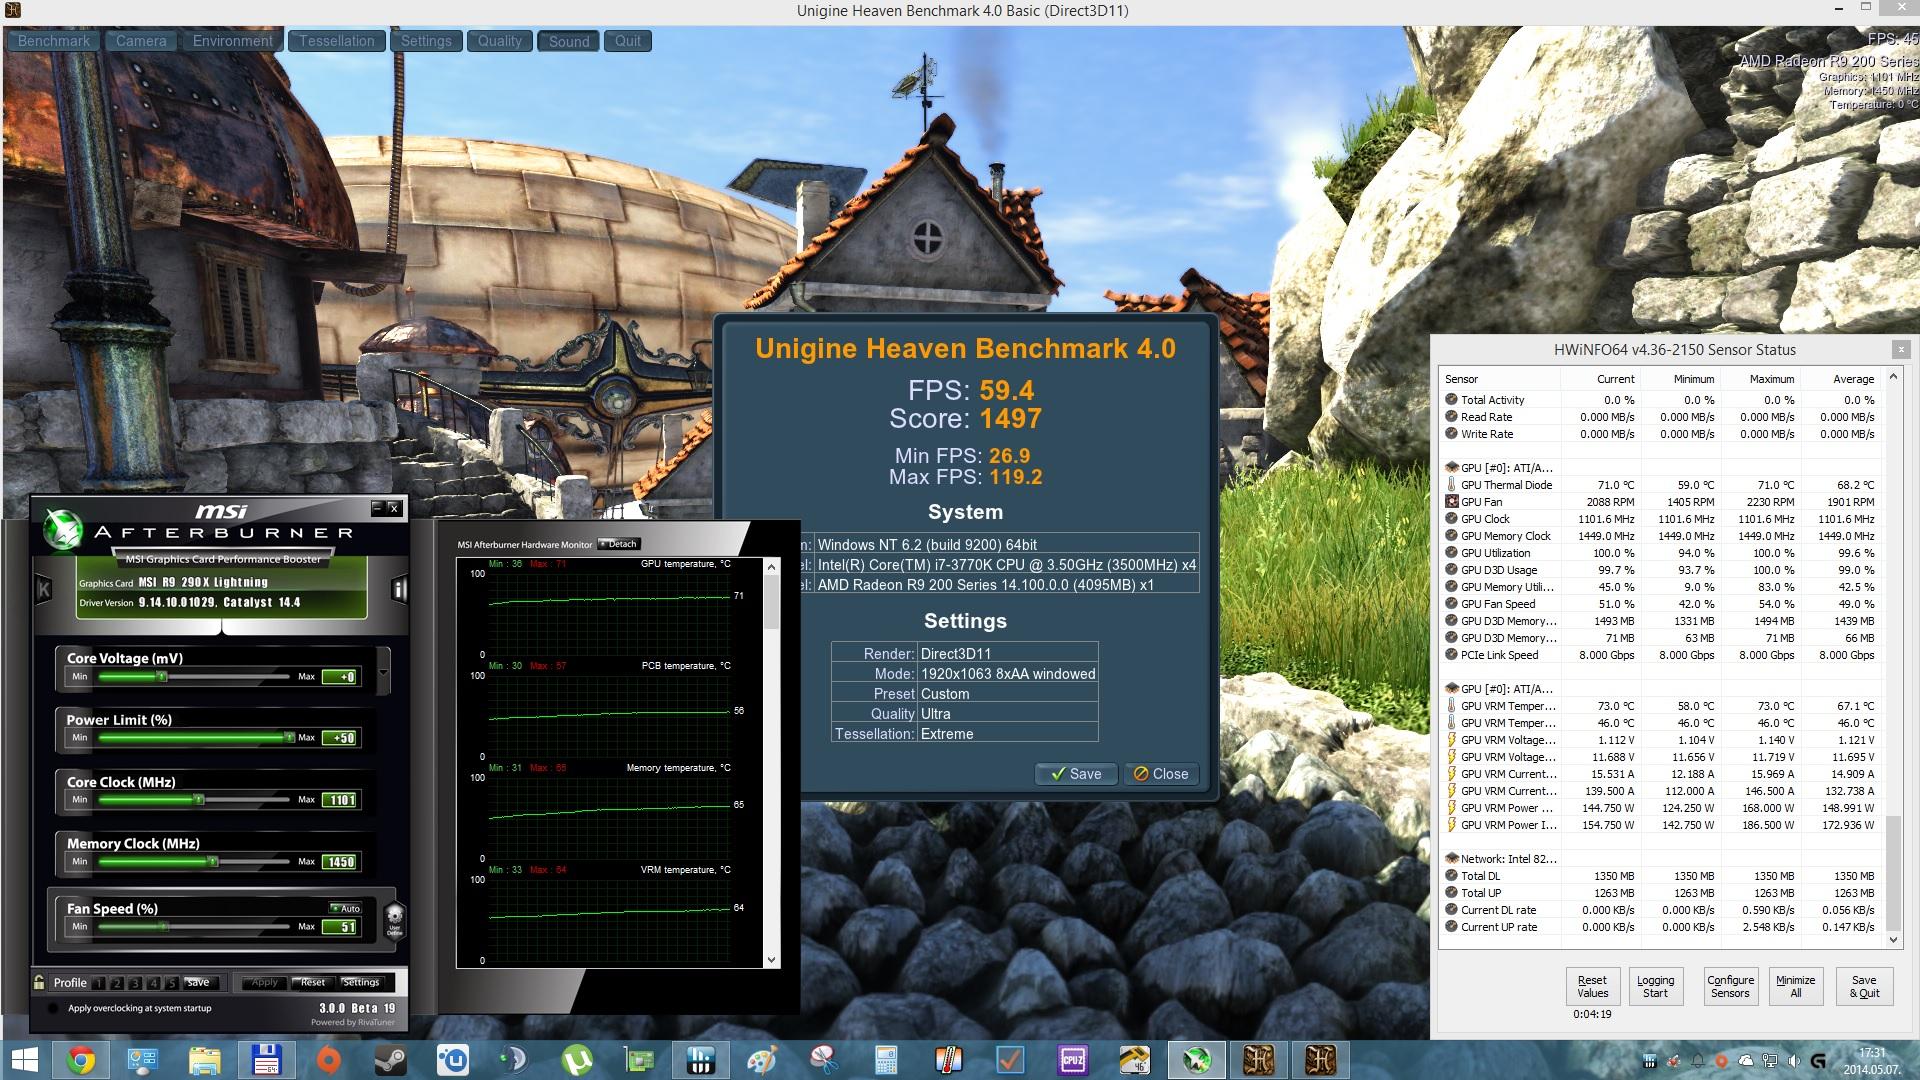Viewport: 1920px width, 1080px height.
Task: Click the Fan Speed slider handle
Action: click(x=166, y=927)
